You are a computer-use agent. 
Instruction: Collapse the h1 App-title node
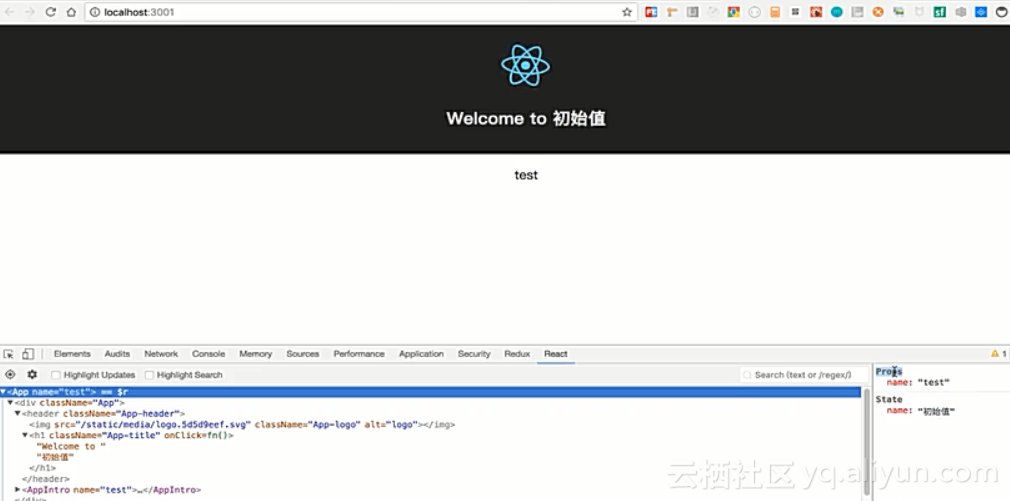(25, 435)
